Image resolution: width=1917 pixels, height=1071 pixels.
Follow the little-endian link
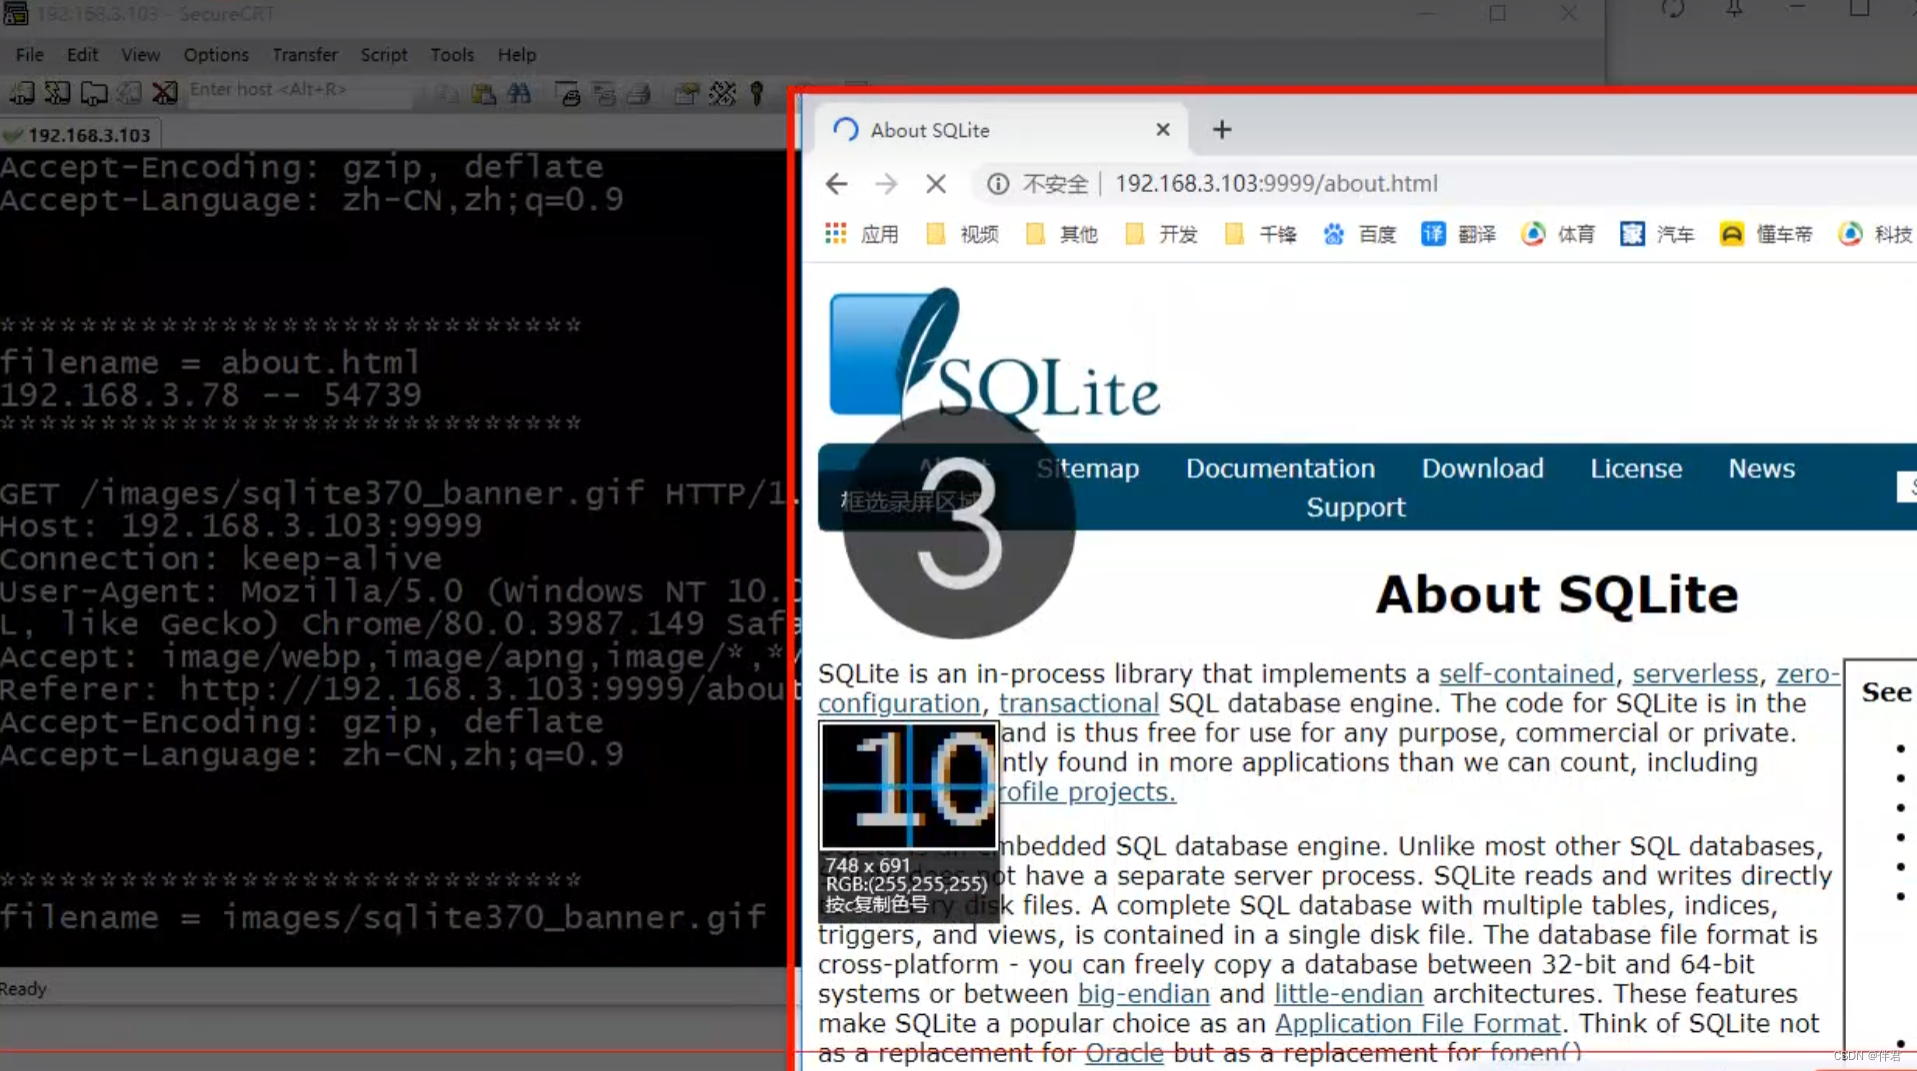pyautogui.click(x=1348, y=995)
